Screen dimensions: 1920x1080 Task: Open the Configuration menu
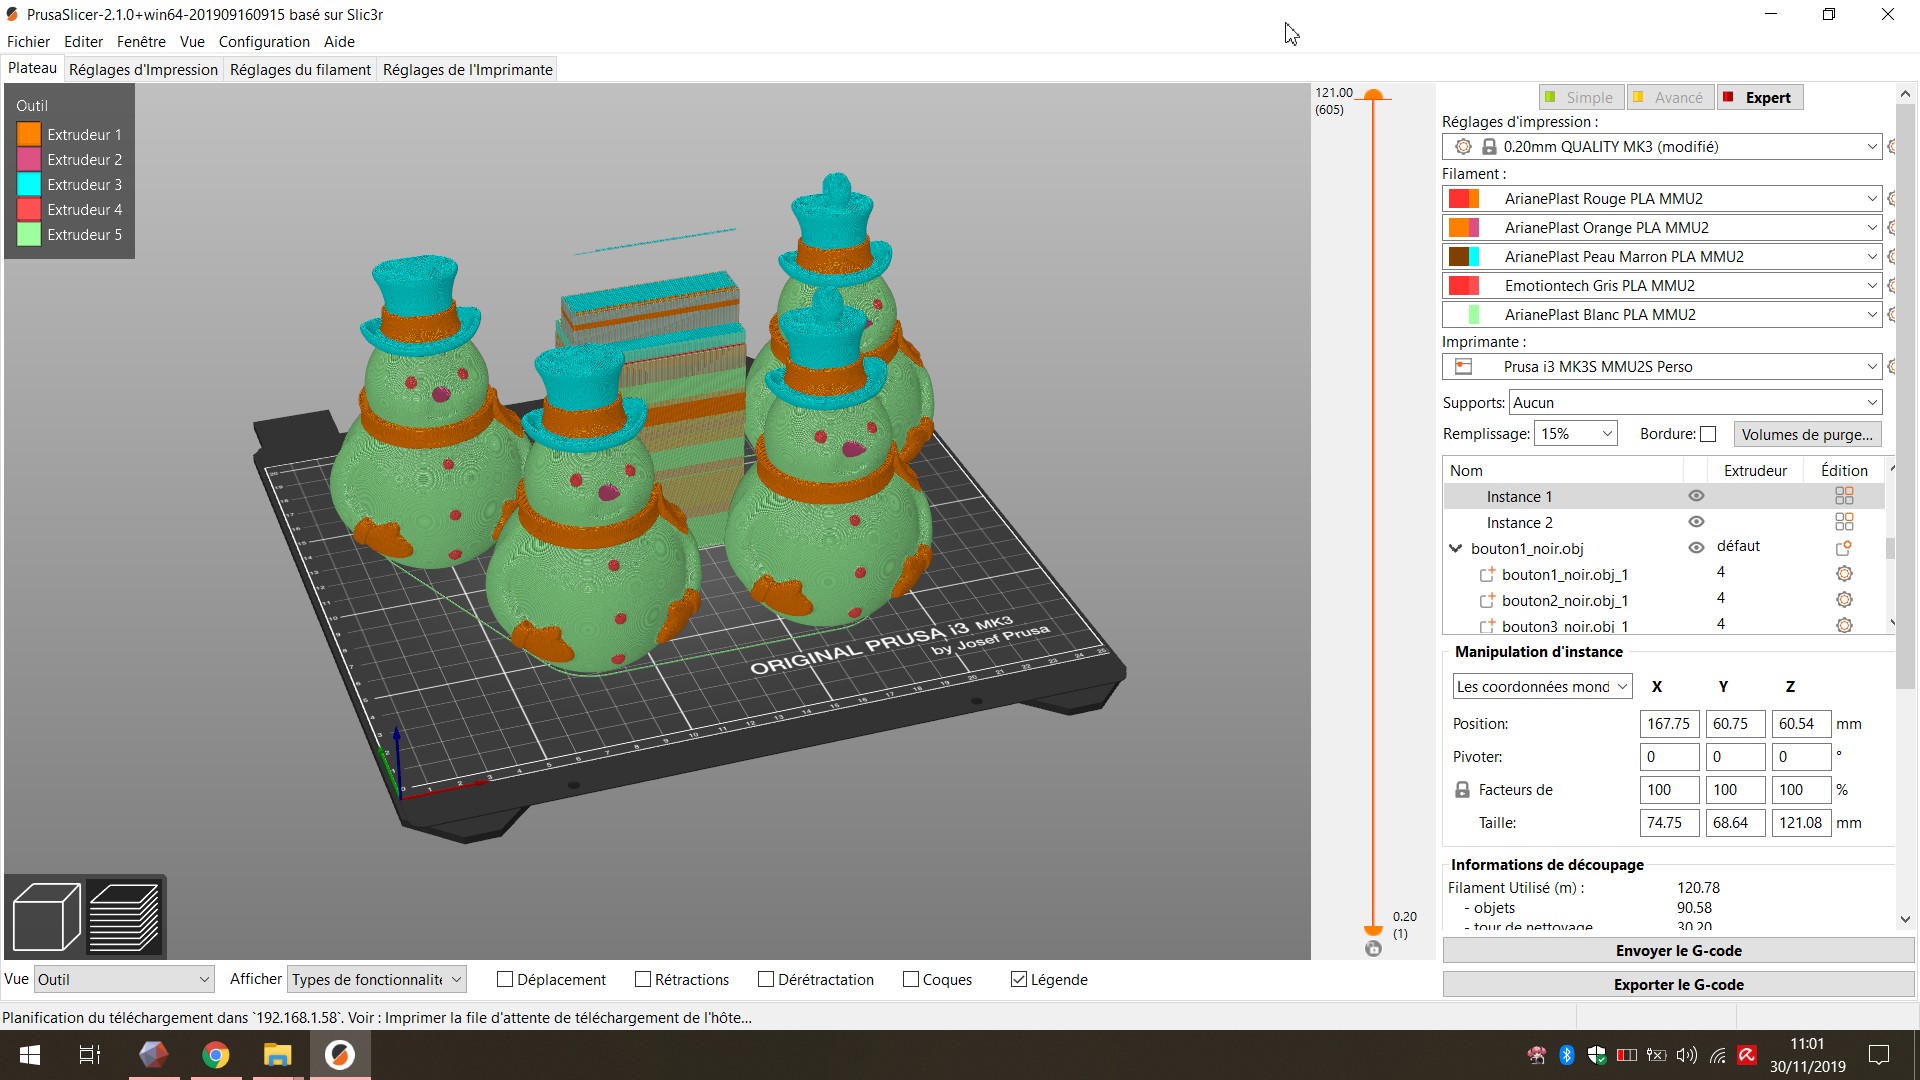[x=264, y=42]
